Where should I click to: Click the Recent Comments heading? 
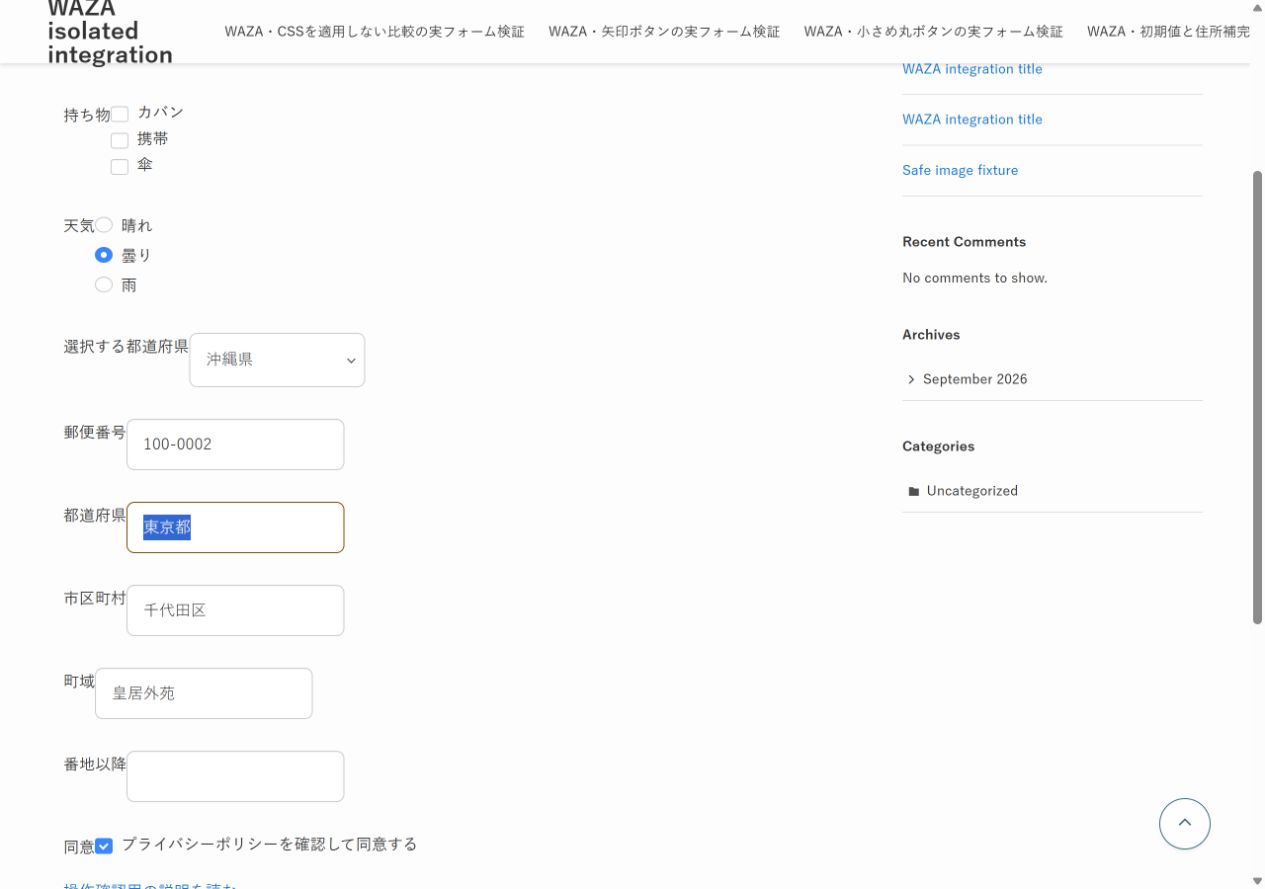coord(964,242)
